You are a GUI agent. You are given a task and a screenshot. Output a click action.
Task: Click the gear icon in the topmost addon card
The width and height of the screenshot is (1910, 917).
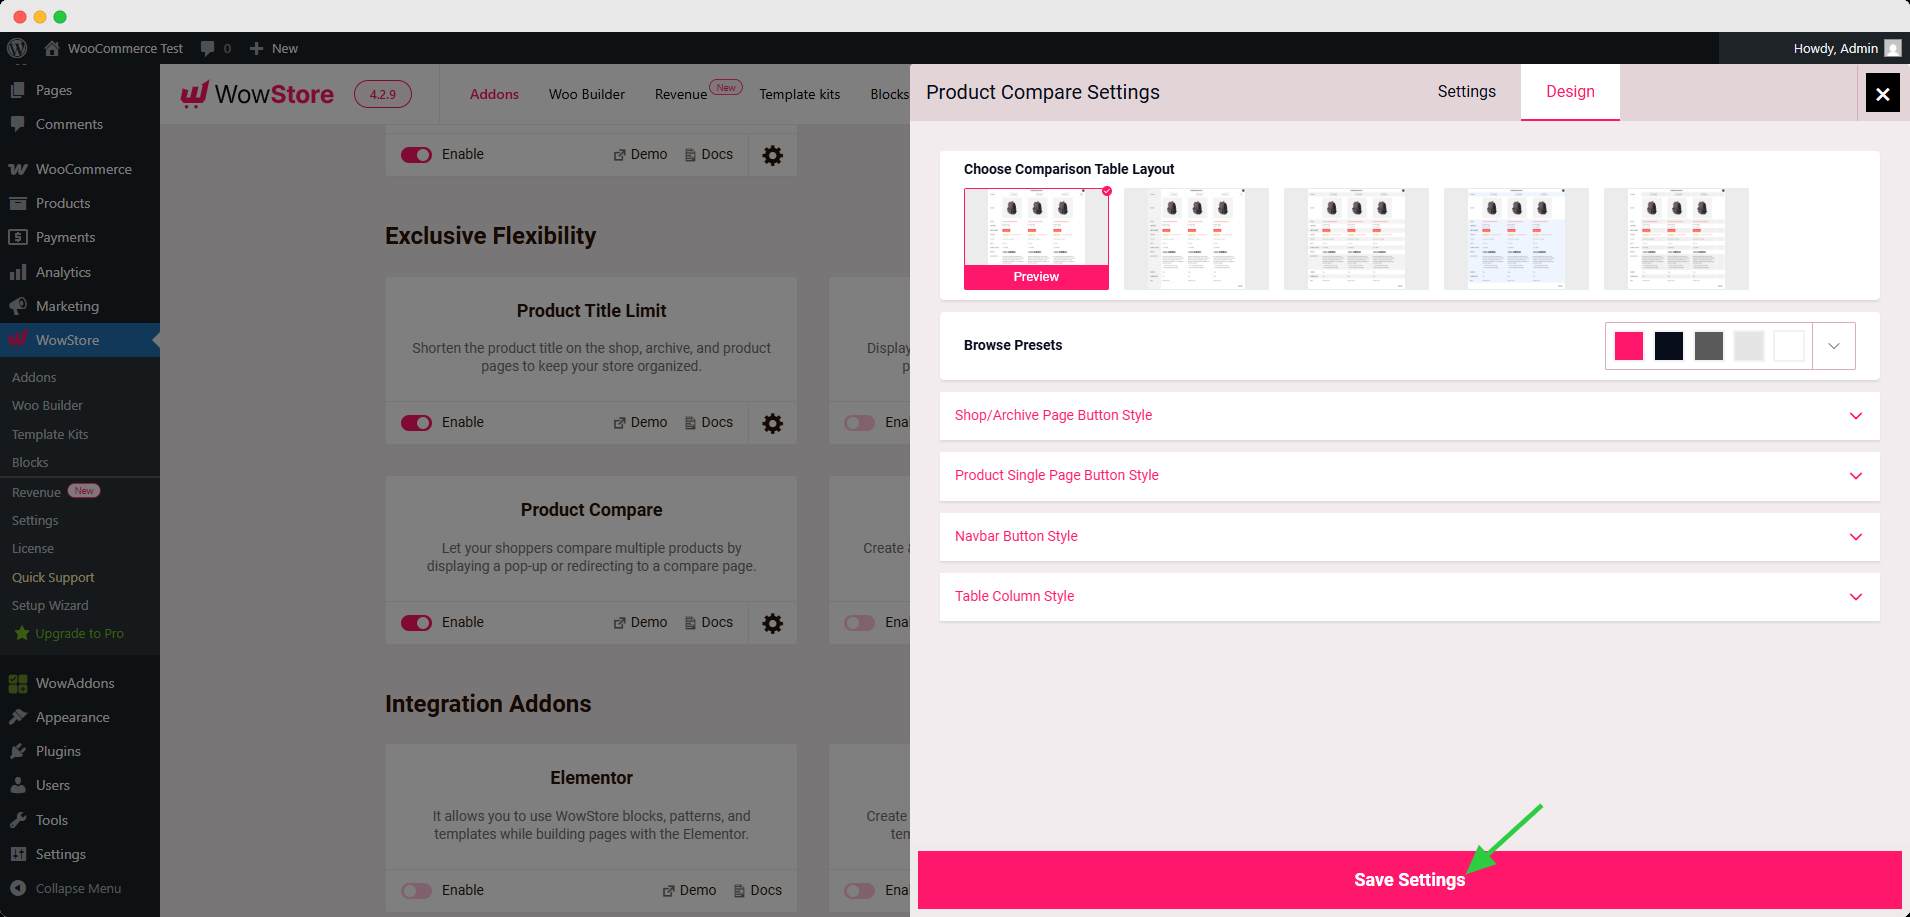point(772,155)
